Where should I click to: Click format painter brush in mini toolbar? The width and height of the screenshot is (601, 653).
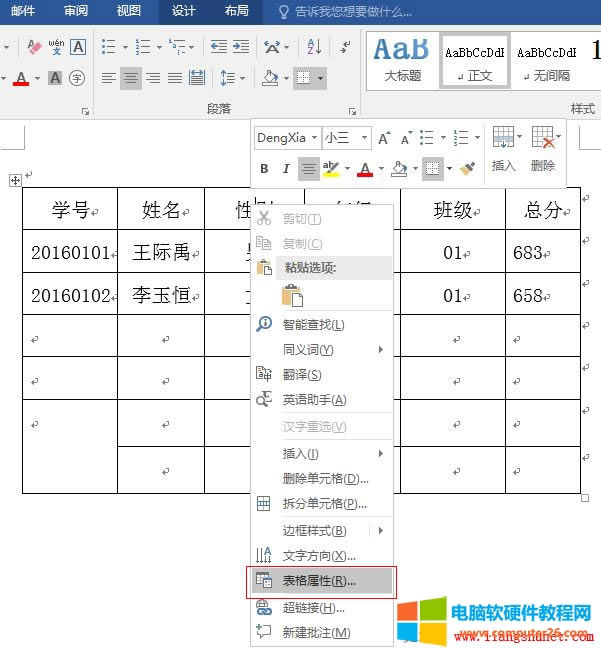(x=467, y=169)
